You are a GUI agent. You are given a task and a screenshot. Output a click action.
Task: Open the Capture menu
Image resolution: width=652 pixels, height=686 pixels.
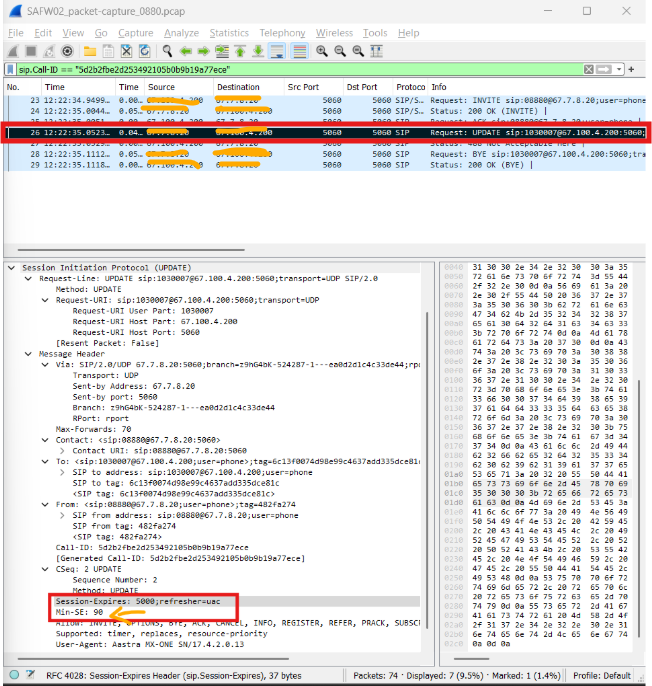click(x=136, y=33)
